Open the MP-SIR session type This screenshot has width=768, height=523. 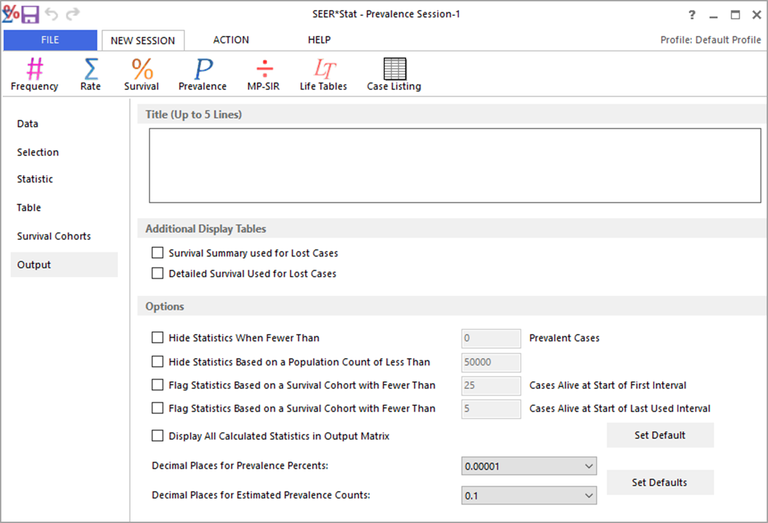(x=264, y=75)
